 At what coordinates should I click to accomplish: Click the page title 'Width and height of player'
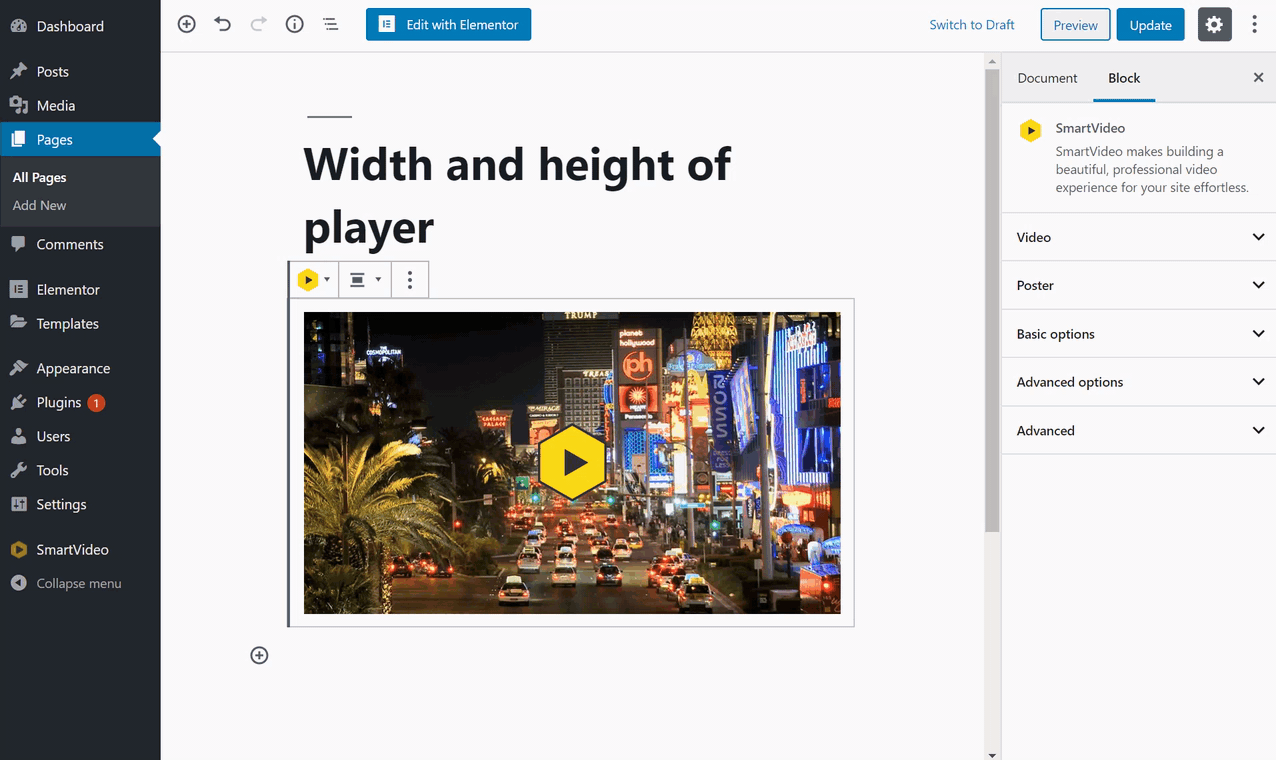[517, 195]
